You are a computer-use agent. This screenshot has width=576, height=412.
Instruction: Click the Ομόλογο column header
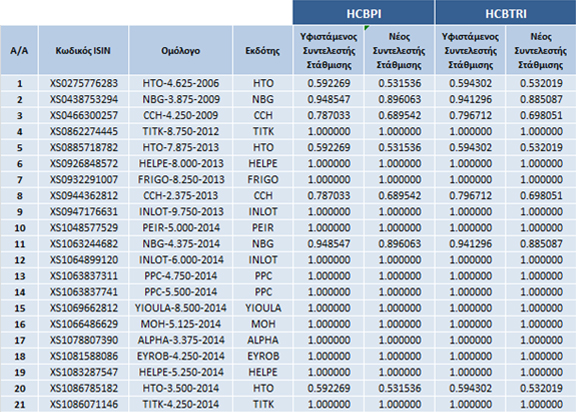(180, 50)
